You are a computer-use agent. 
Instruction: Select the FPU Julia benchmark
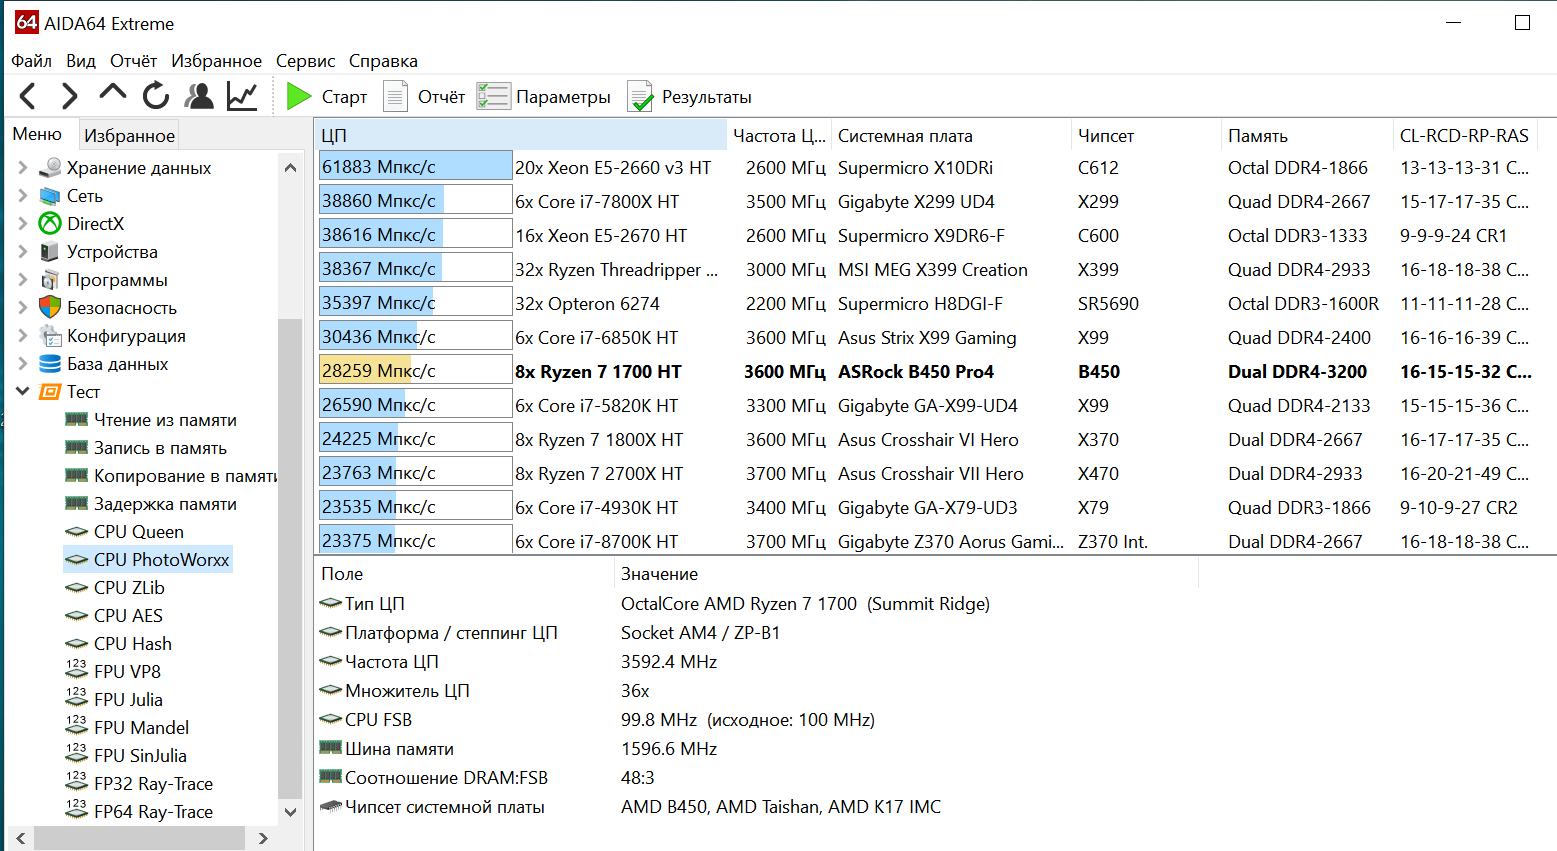click(128, 700)
